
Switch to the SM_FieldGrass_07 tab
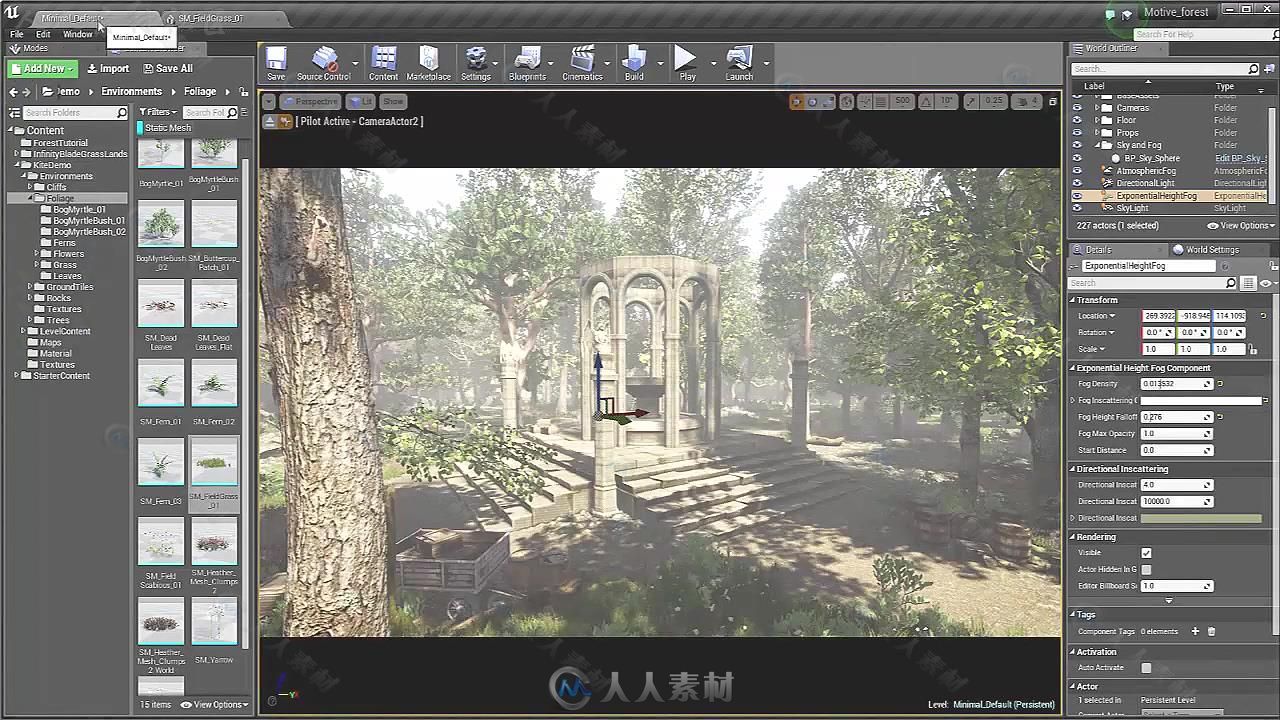click(x=210, y=18)
